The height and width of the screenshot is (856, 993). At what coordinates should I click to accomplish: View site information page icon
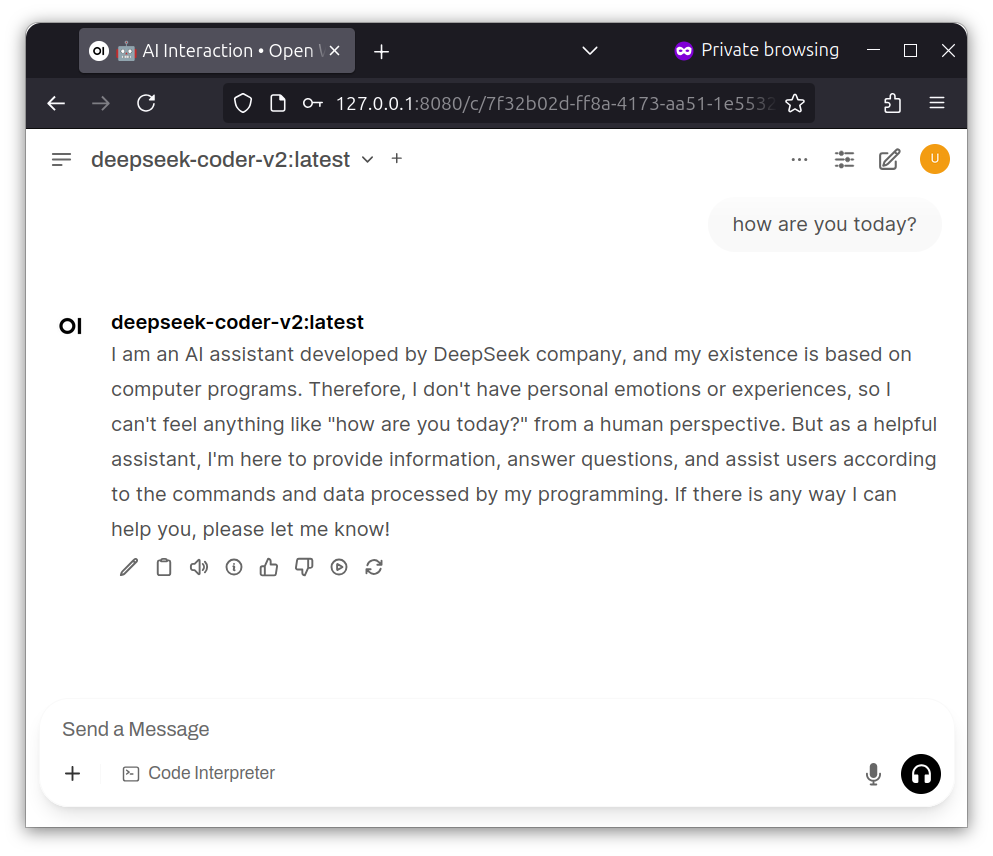click(277, 103)
